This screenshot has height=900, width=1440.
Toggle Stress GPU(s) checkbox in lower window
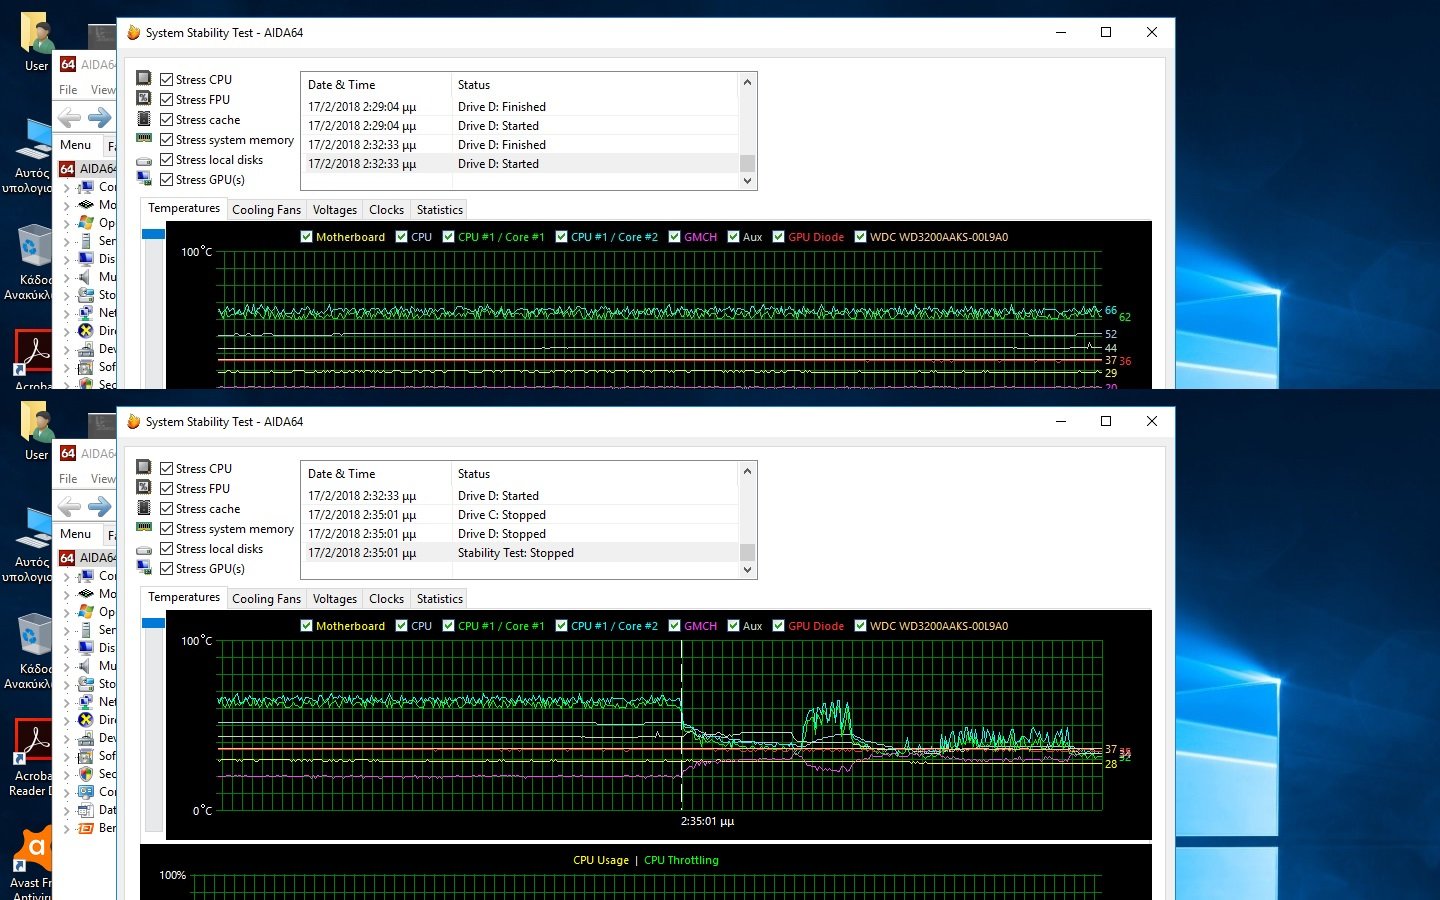tap(167, 568)
